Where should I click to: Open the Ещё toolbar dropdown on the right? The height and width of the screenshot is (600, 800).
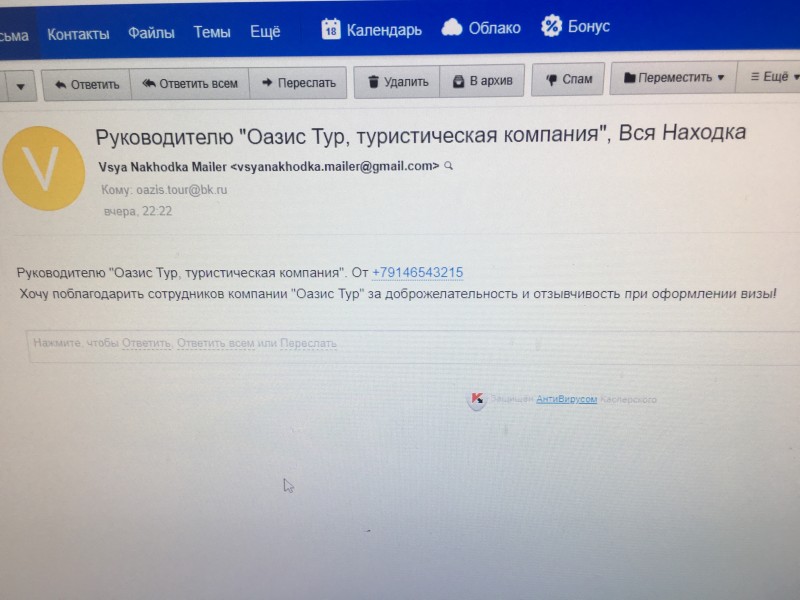click(x=770, y=77)
